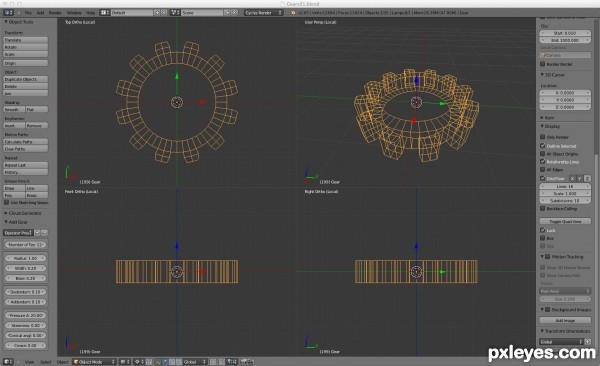
Task: Open the Cycles Render engine dropdown
Action: pos(264,13)
